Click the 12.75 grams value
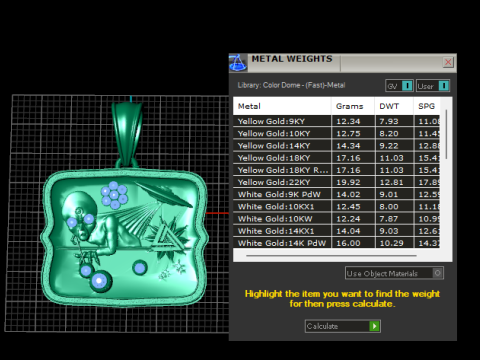The height and width of the screenshot is (360, 480). [x=348, y=134]
